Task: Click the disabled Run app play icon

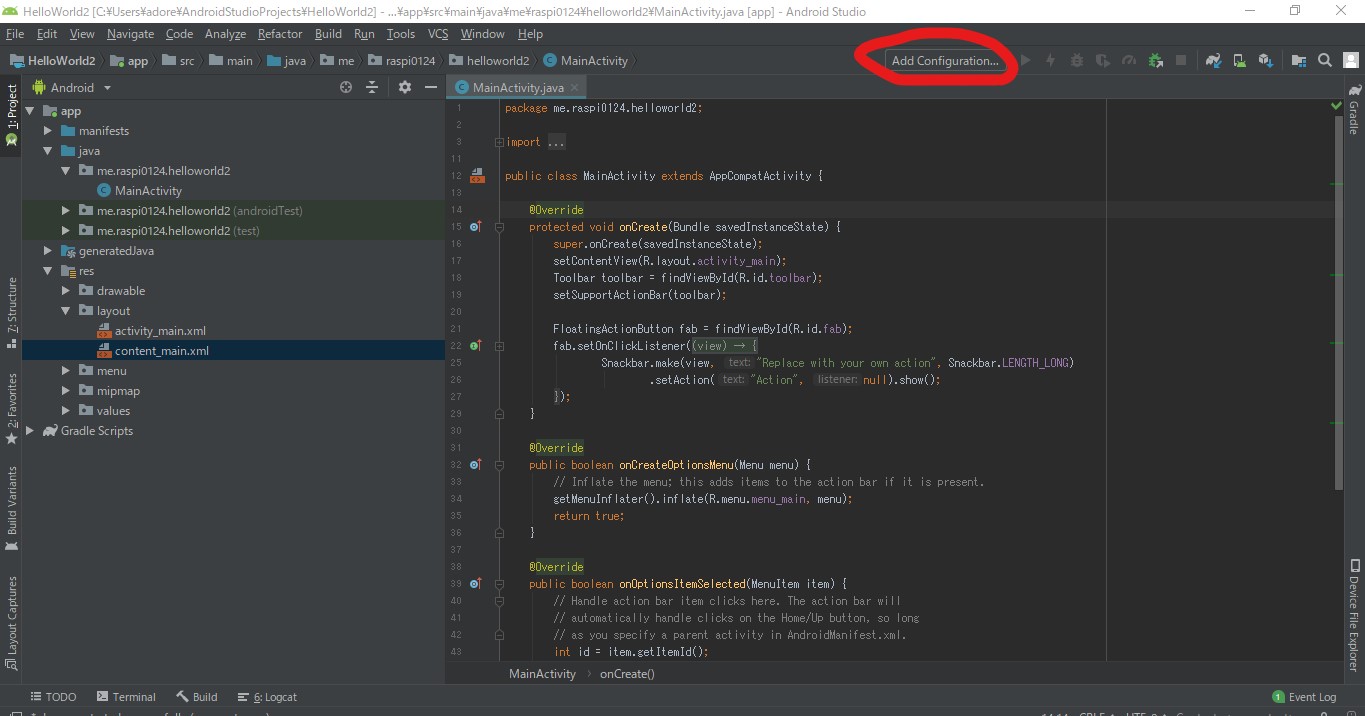Action: click(1025, 60)
